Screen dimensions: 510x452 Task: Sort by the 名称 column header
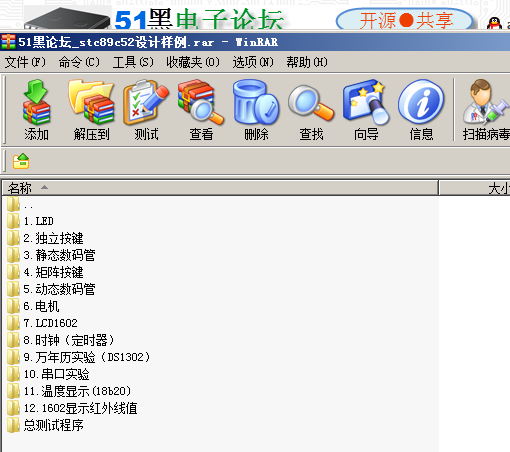point(220,188)
